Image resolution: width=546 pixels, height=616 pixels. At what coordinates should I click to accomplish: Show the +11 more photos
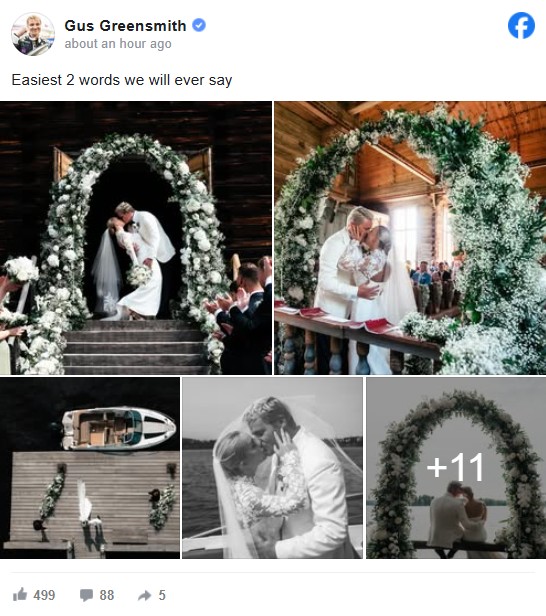[455, 467]
